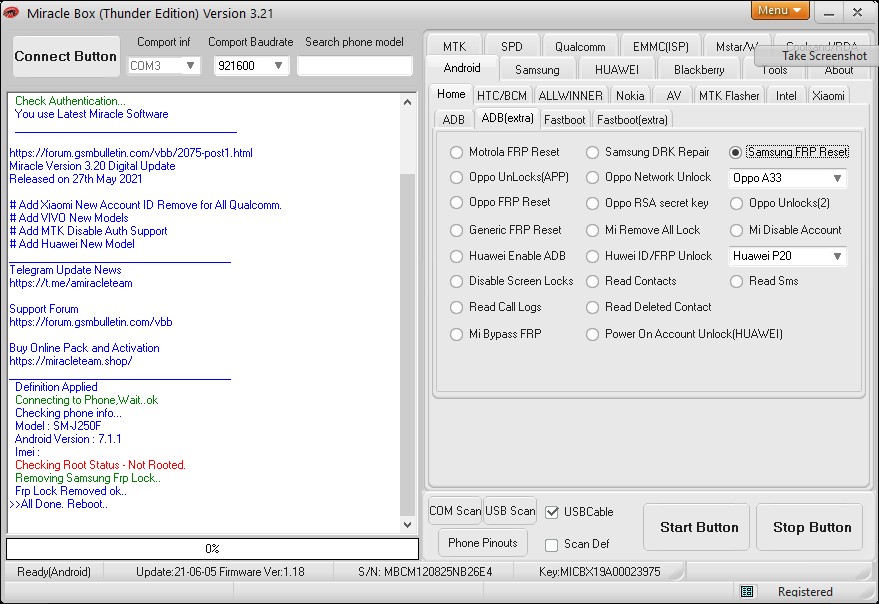Select Oppo Network Unlock radio button
The image size is (879, 604).
tap(592, 177)
